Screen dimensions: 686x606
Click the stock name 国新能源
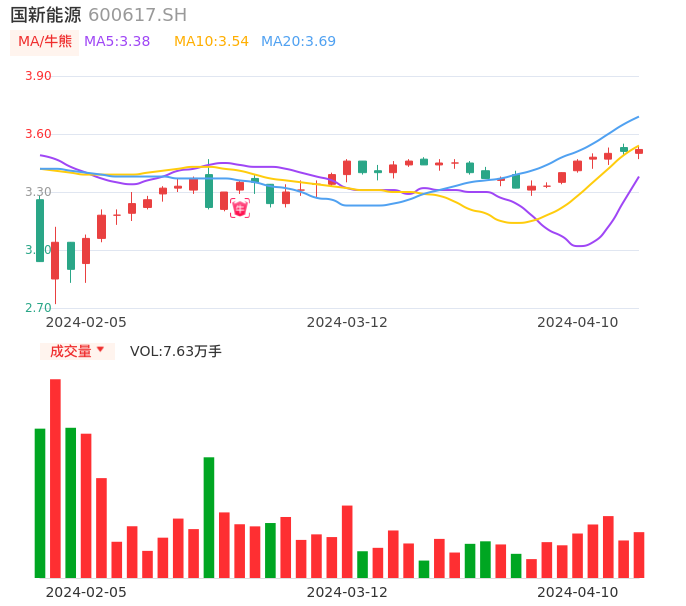pyautogui.click(x=46, y=15)
